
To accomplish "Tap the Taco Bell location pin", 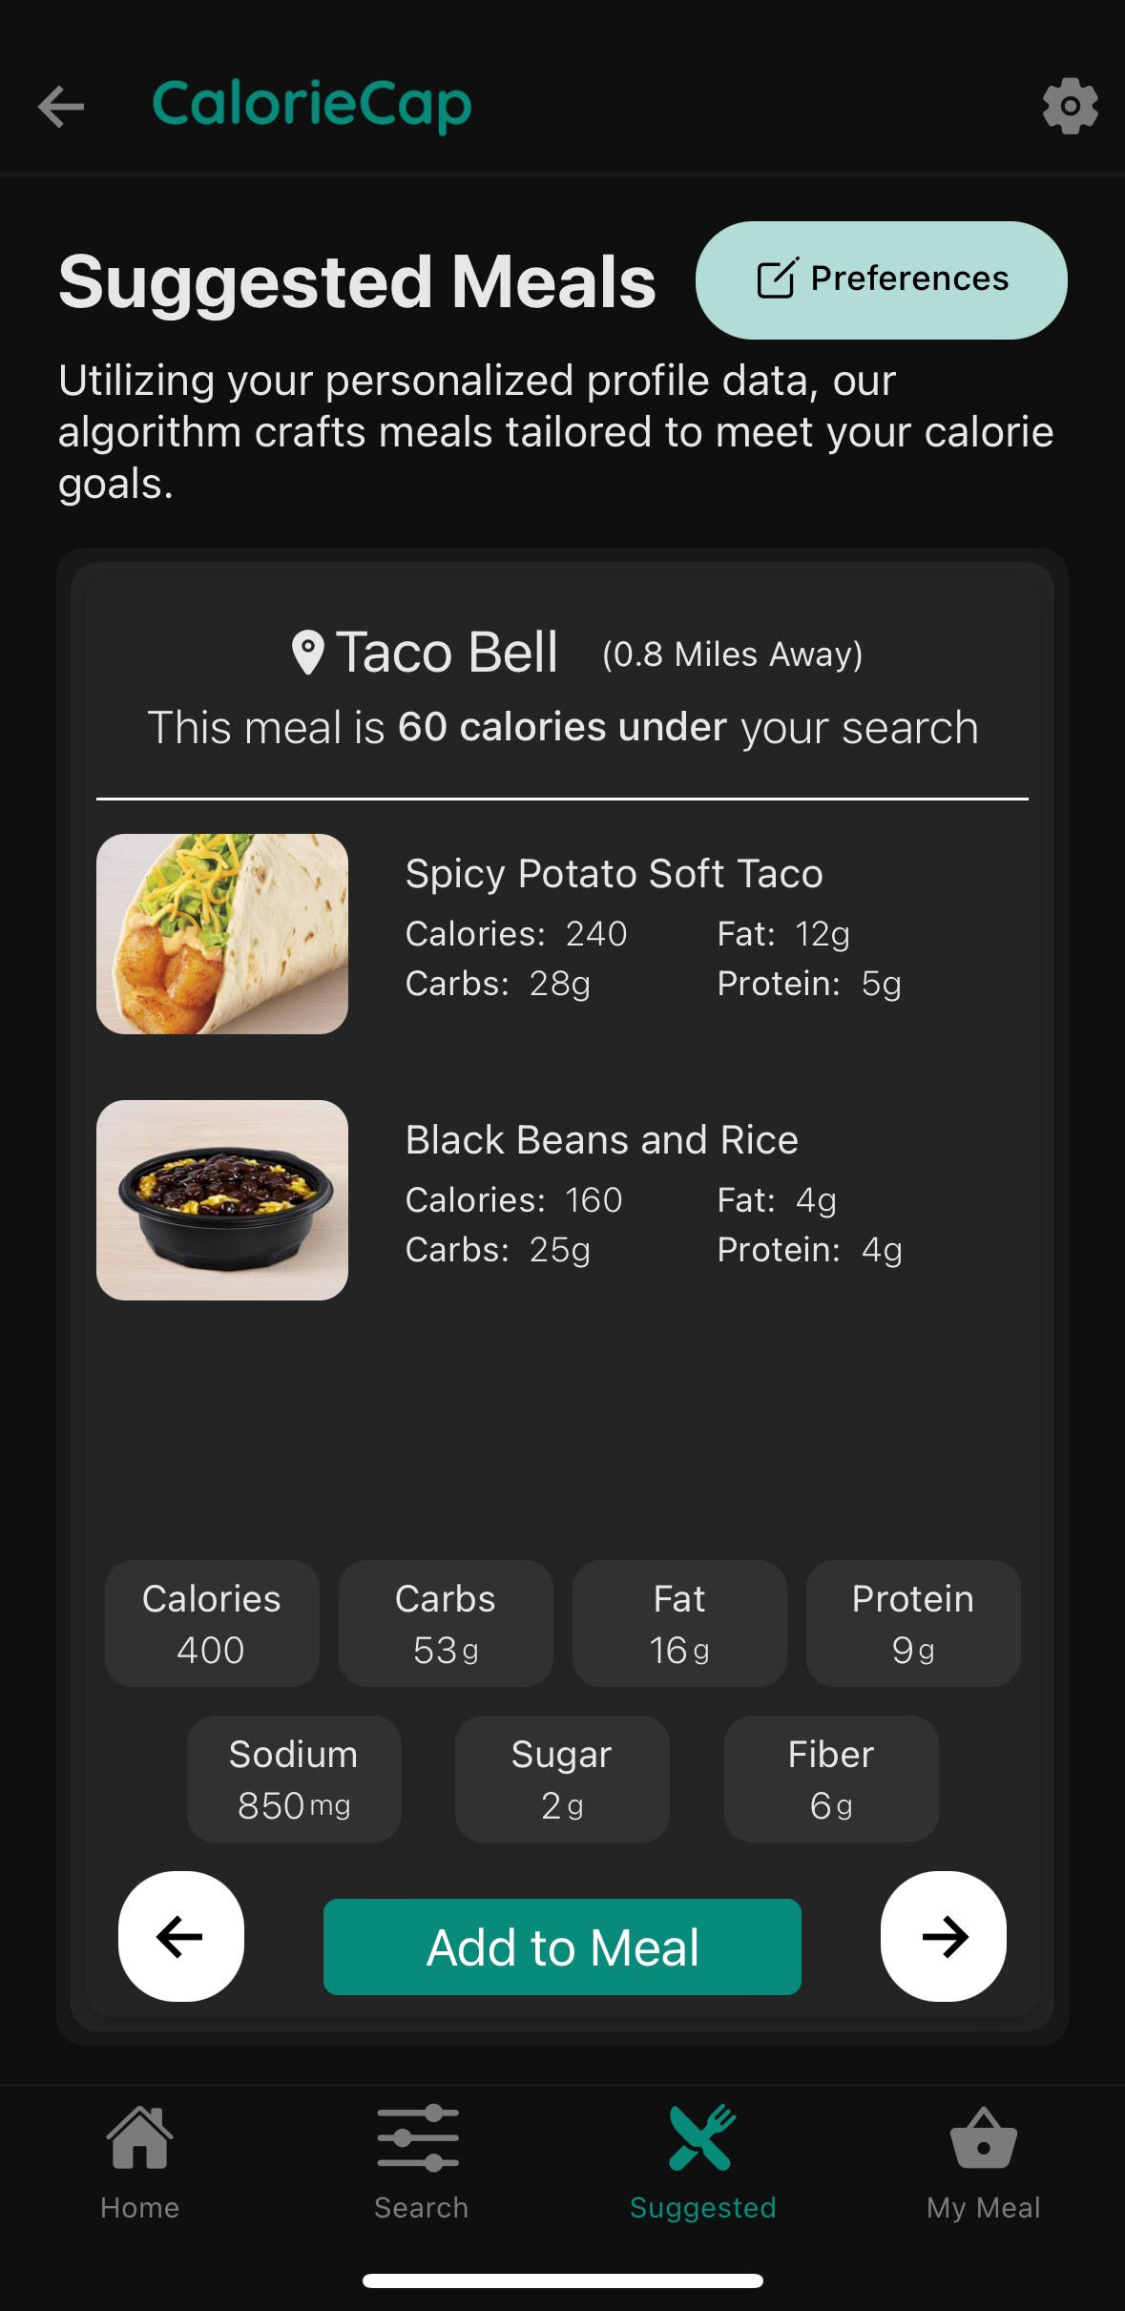I will tap(307, 653).
